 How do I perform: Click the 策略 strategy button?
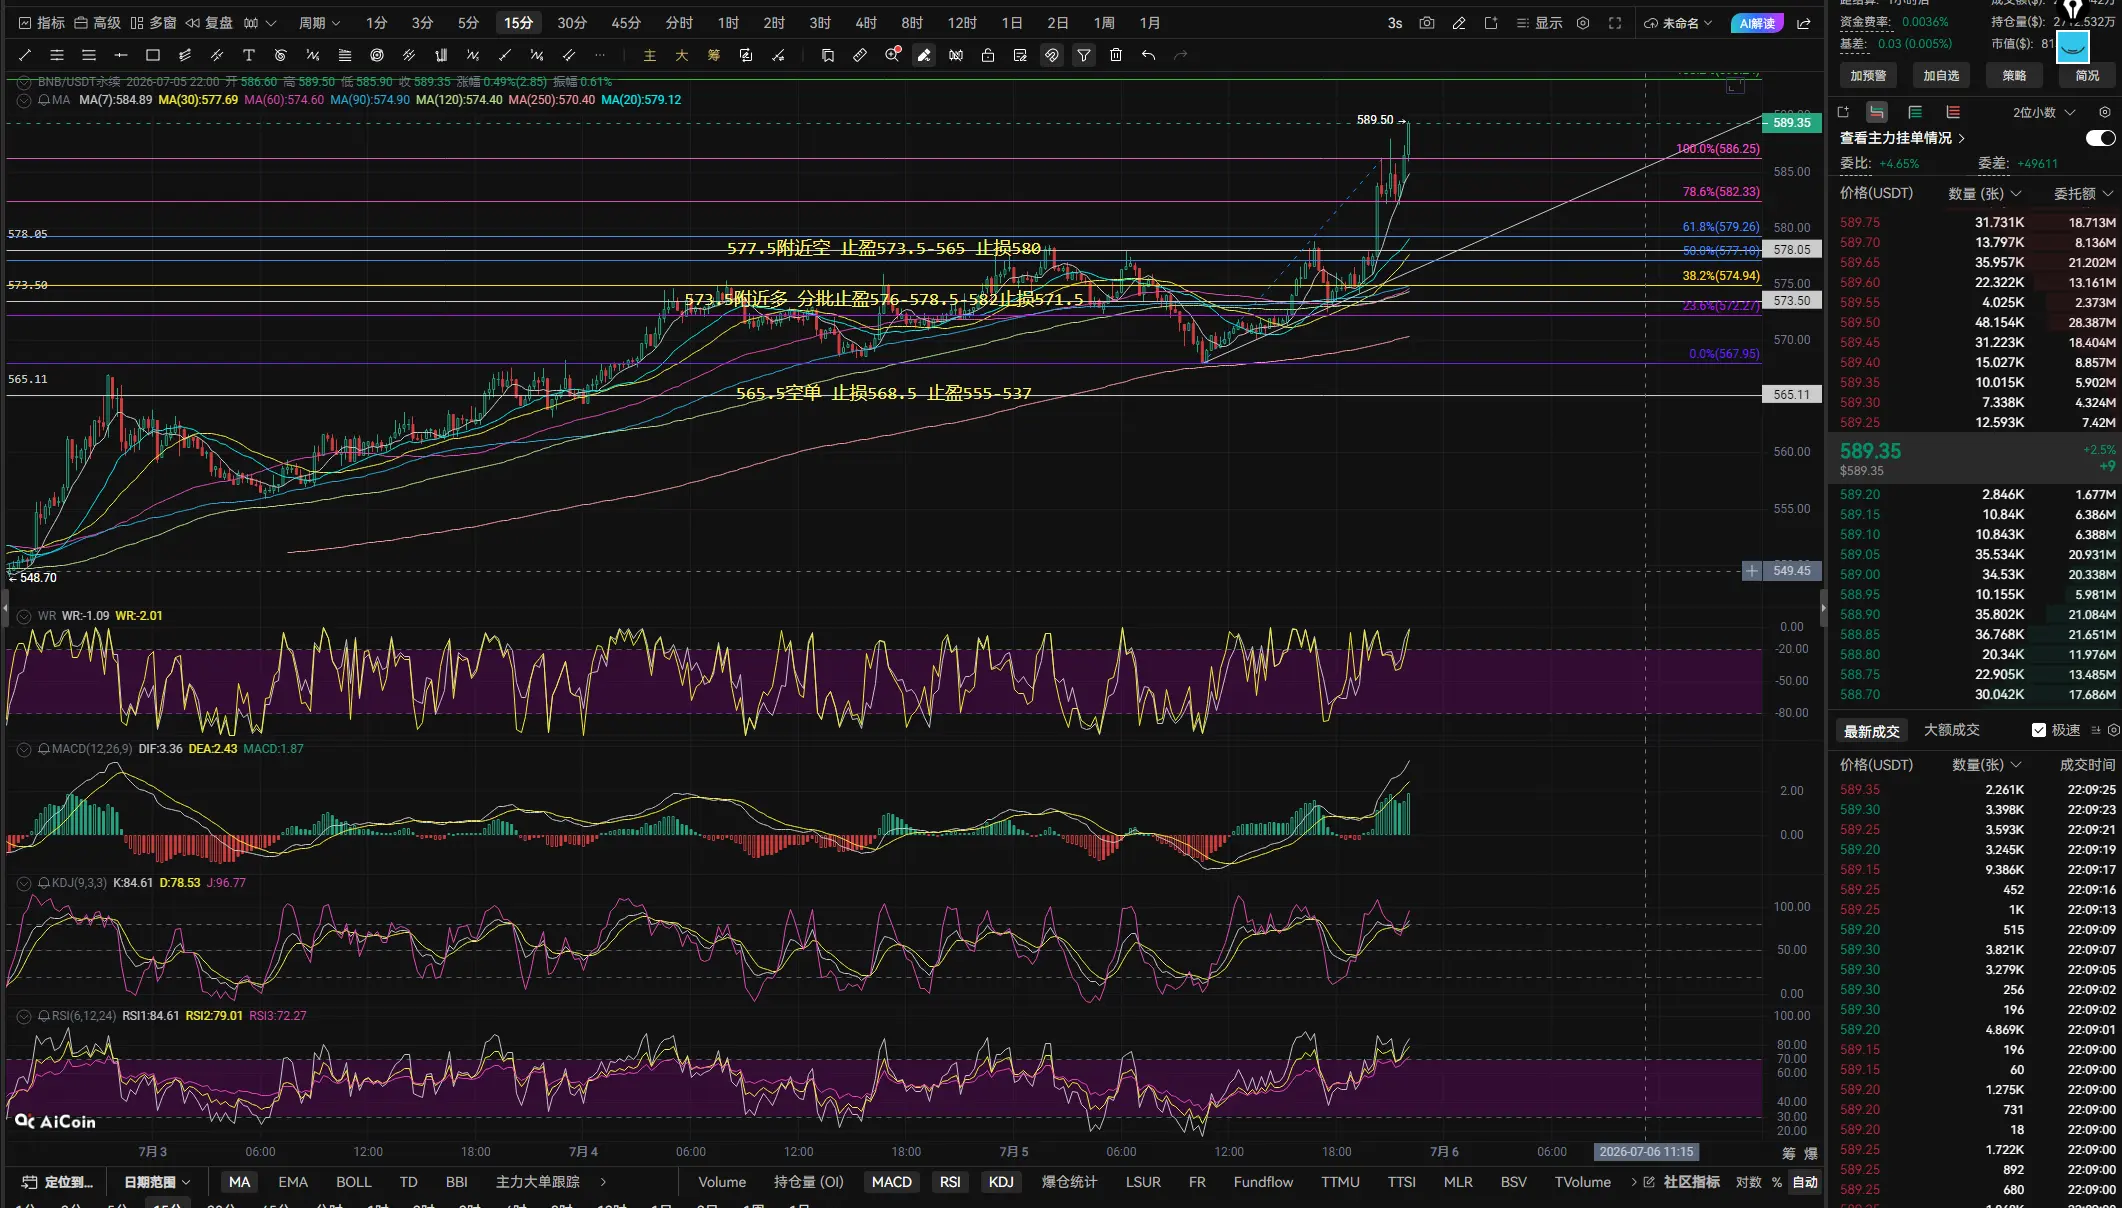2014,76
